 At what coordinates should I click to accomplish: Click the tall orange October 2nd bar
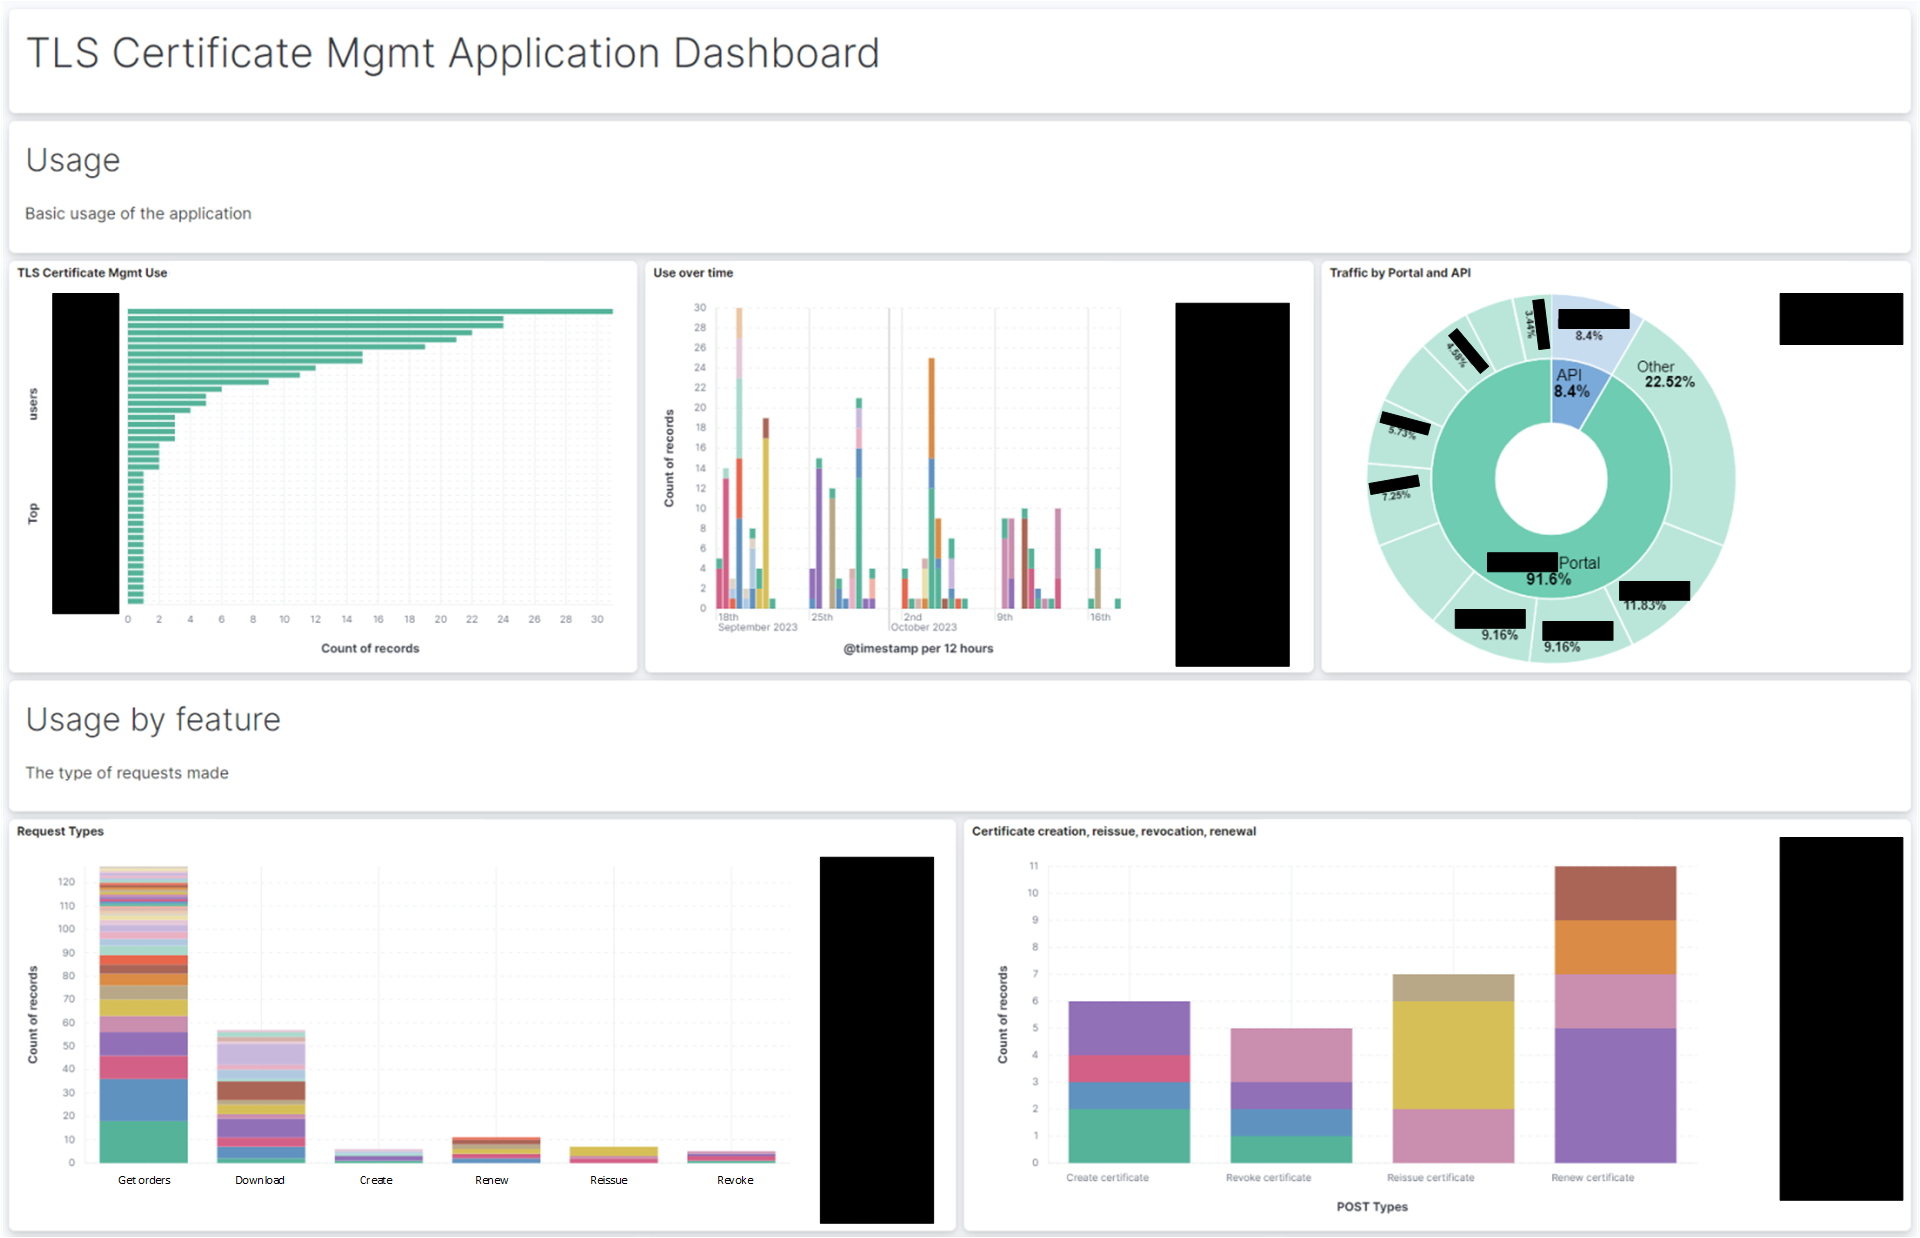pos(931,408)
